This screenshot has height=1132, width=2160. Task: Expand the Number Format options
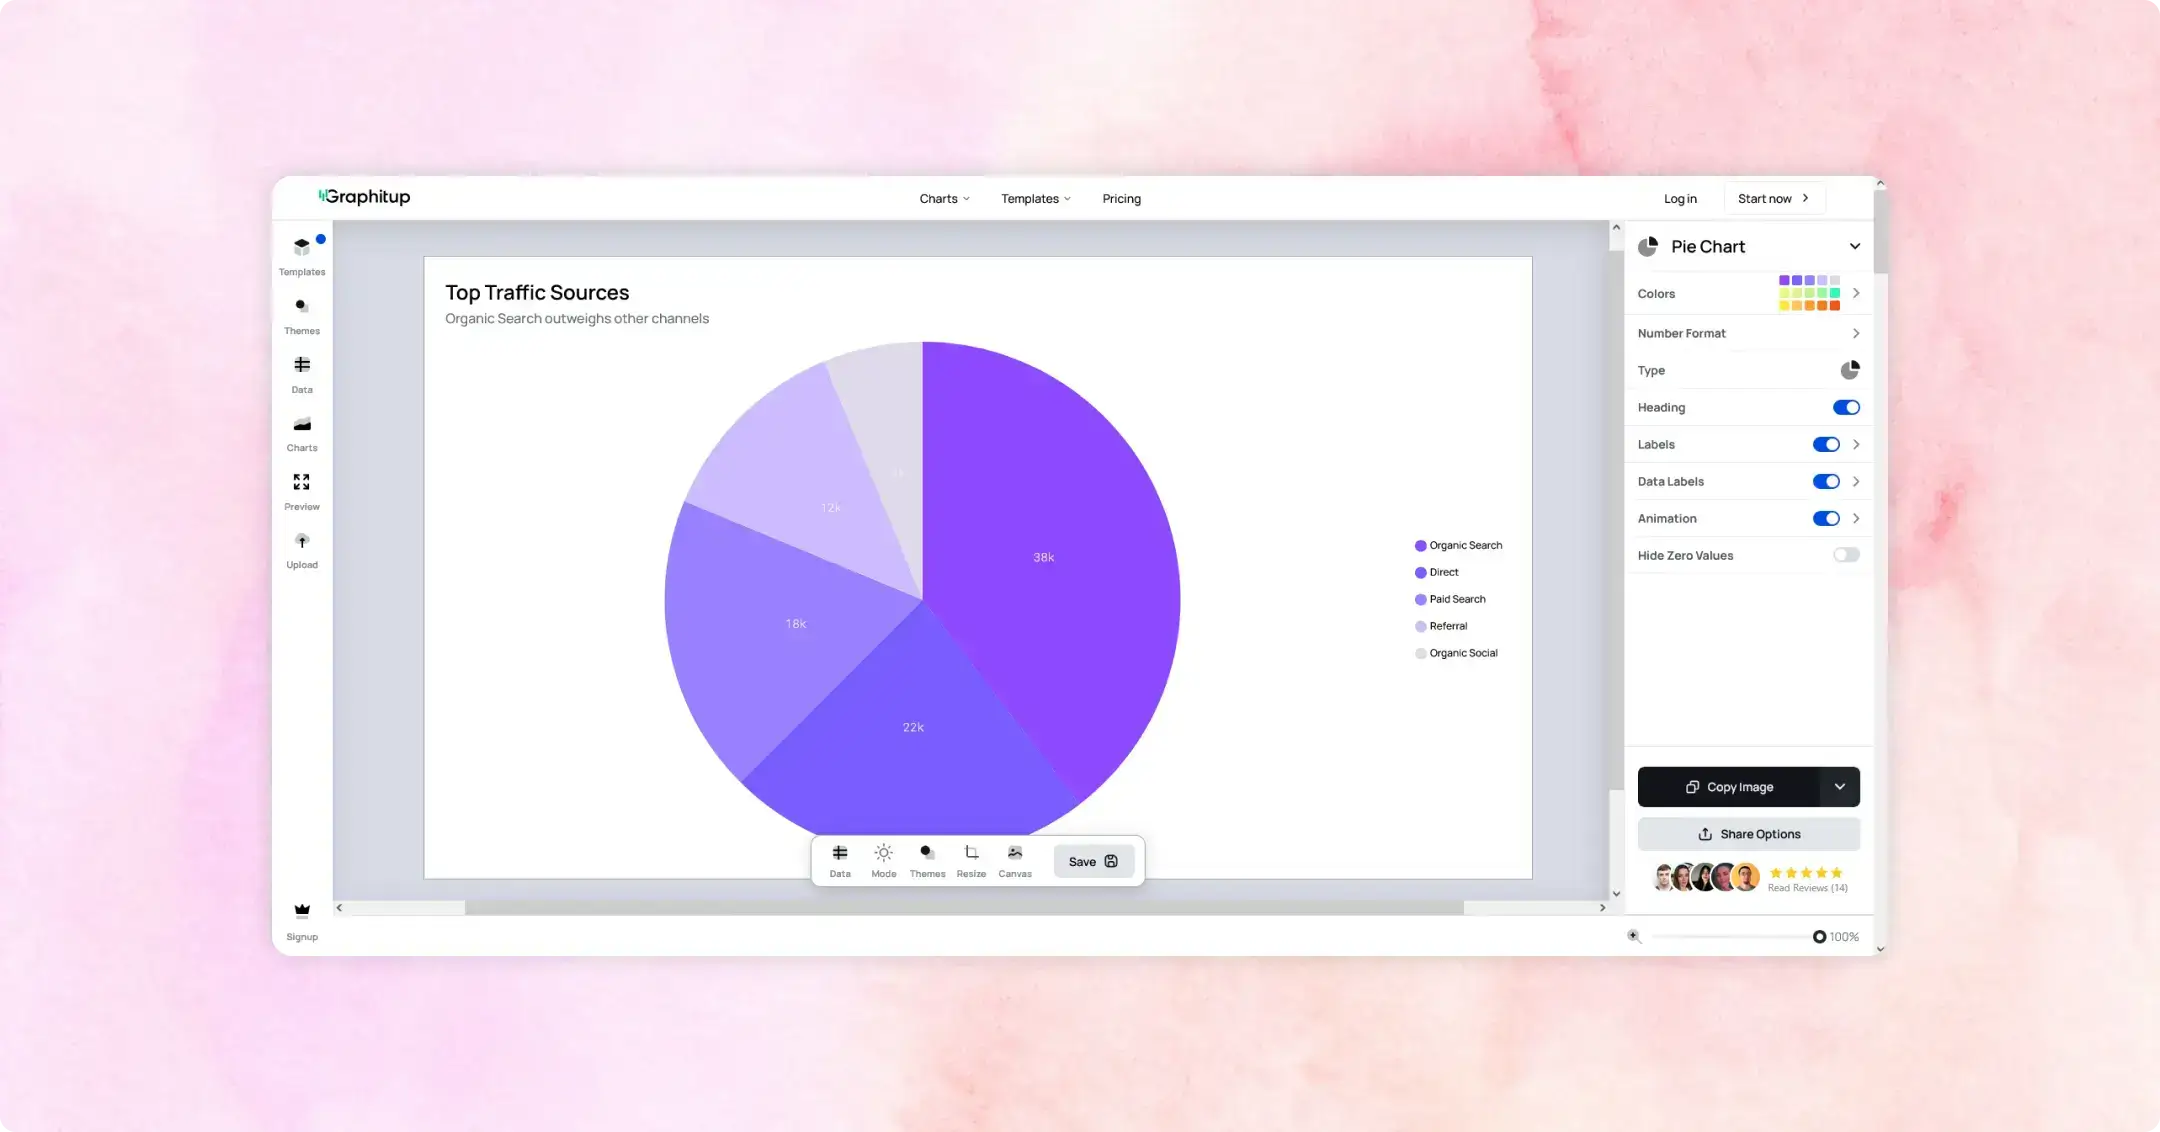[x=1855, y=333]
